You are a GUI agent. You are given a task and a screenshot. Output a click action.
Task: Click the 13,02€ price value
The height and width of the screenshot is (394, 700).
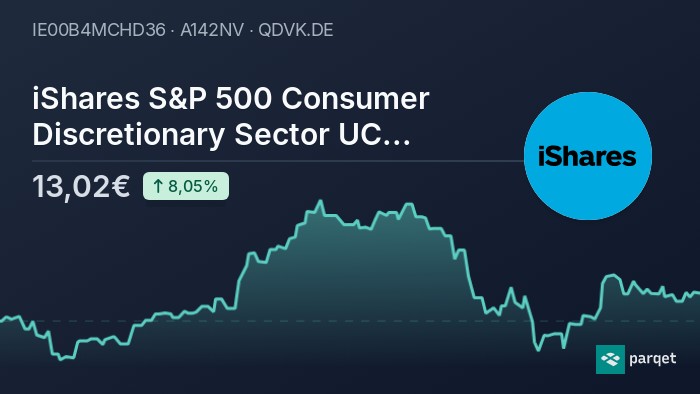point(81,186)
